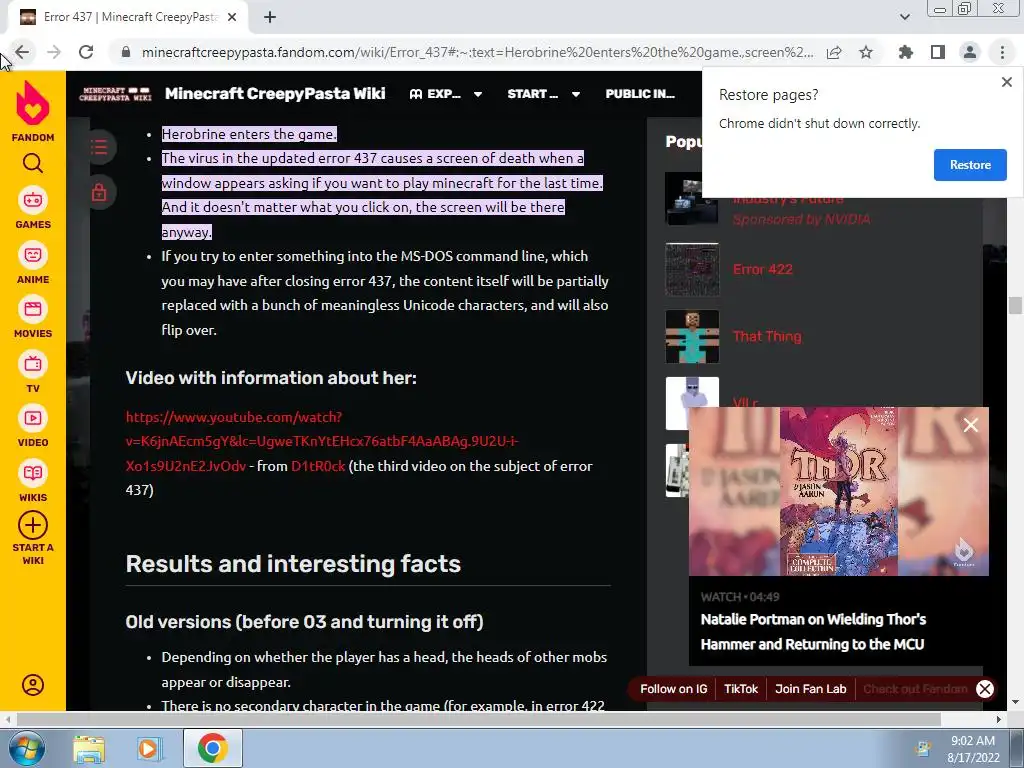Open the TV section in the sidebar
Viewport: 1024px width, 768px height.
pos(33,372)
